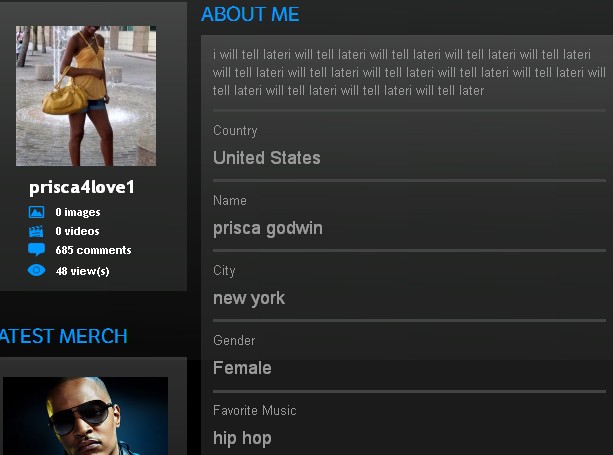Click the 'i will tell later' bio text

(409, 72)
